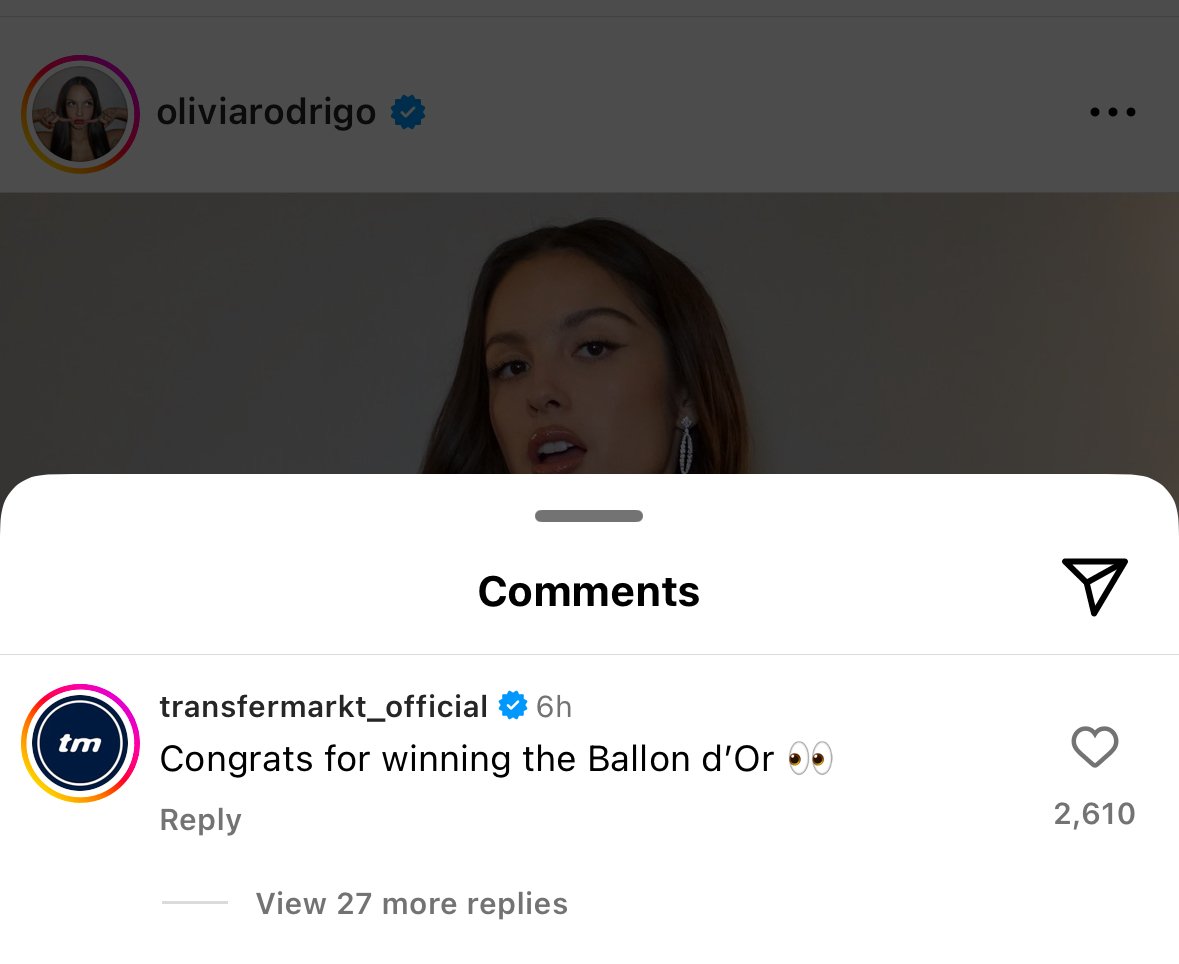Tap the 6h comment timestamp
The width and height of the screenshot is (1179, 964).
pos(554,707)
